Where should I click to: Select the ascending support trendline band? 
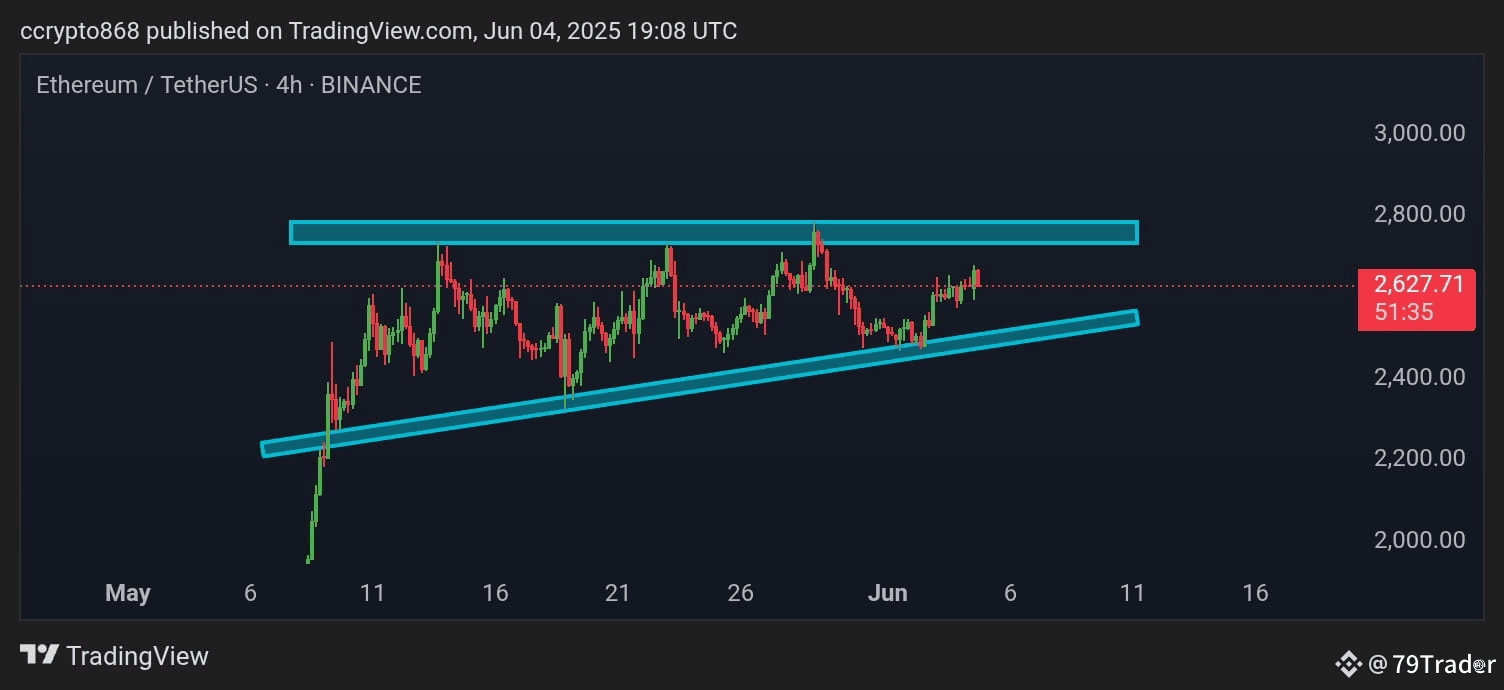[x=700, y=383]
